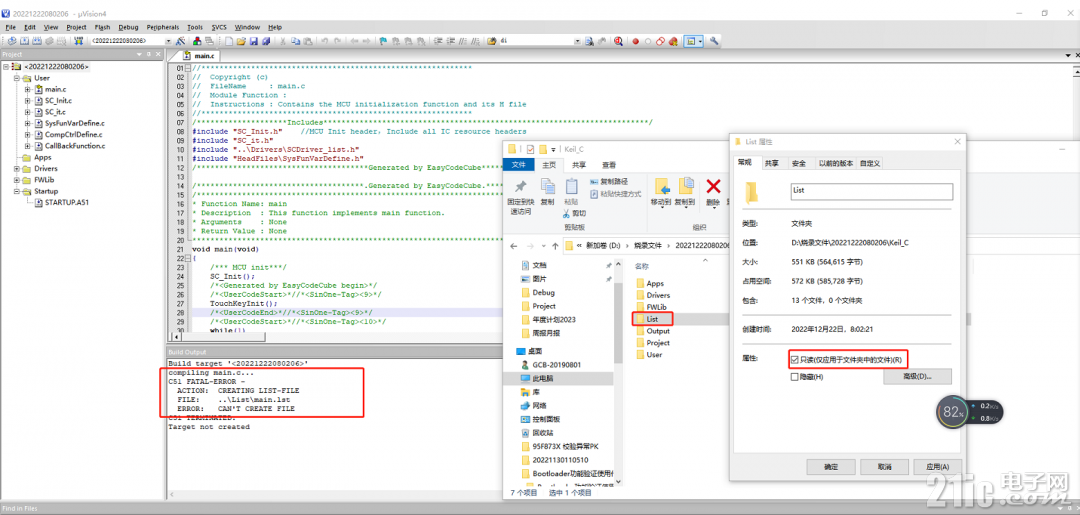Expand the SC_Init.c node in the project tree
Screen dimensions: 1080x515
tap(28, 101)
